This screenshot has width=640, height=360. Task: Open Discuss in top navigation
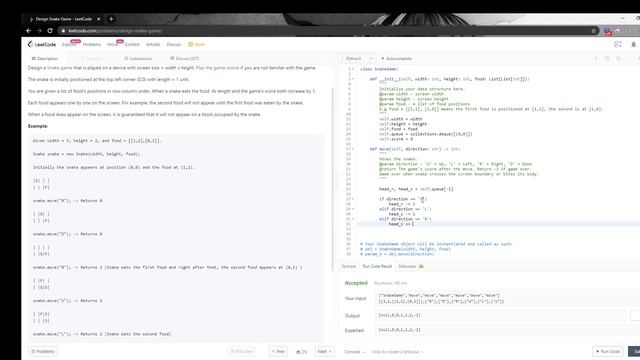[173, 44]
